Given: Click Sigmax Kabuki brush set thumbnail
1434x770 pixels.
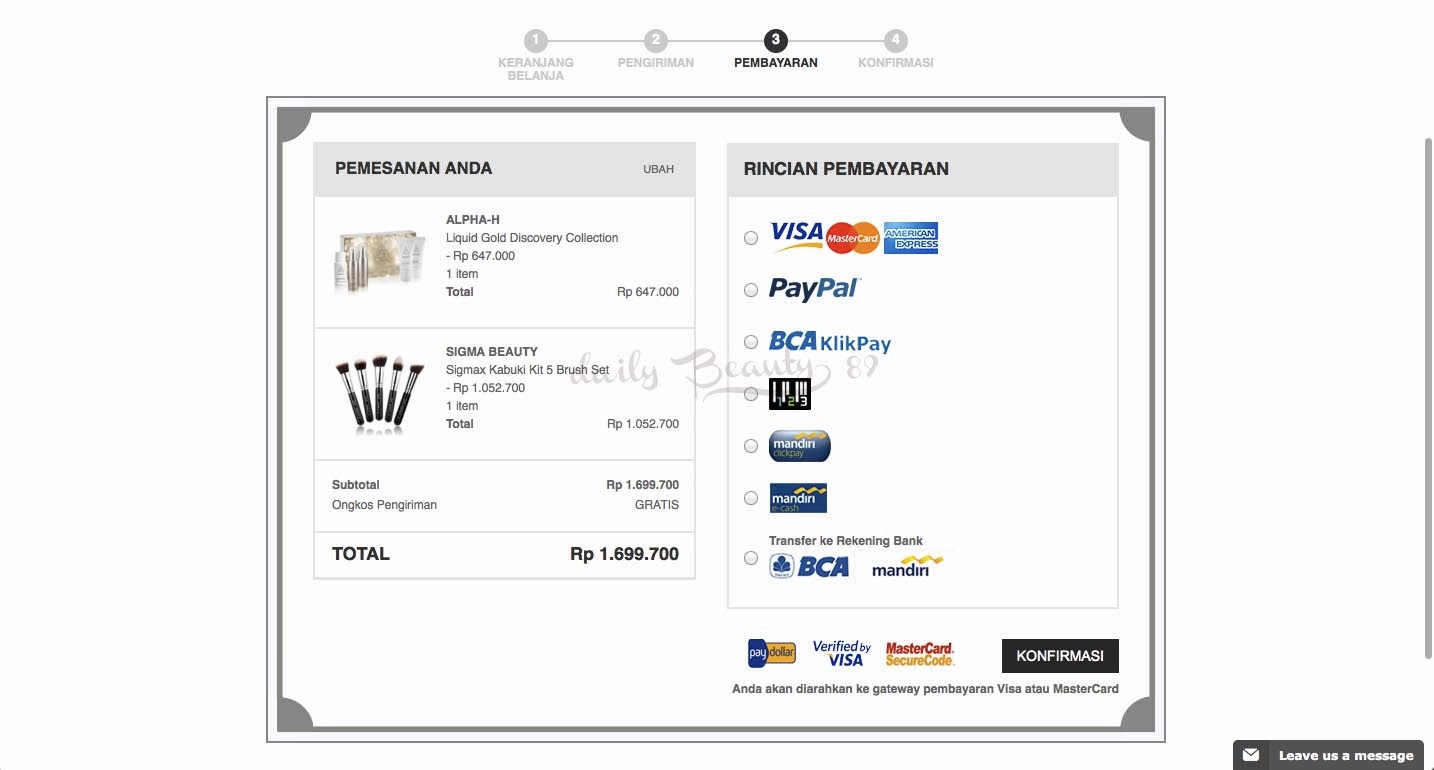Looking at the screenshot, I should [x=380, y=392].
